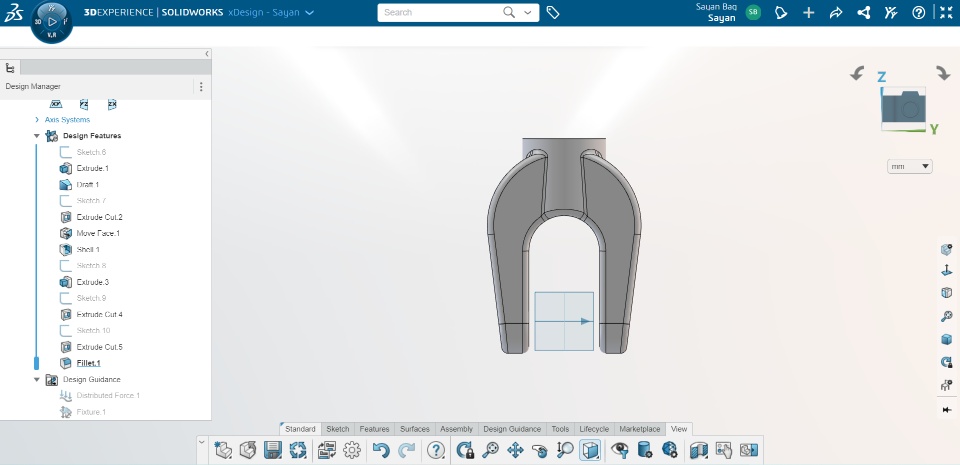Click the SB user avatar
Image resolution: width=960 pixels, height=465 pixels.
click(x=753, y=12)
